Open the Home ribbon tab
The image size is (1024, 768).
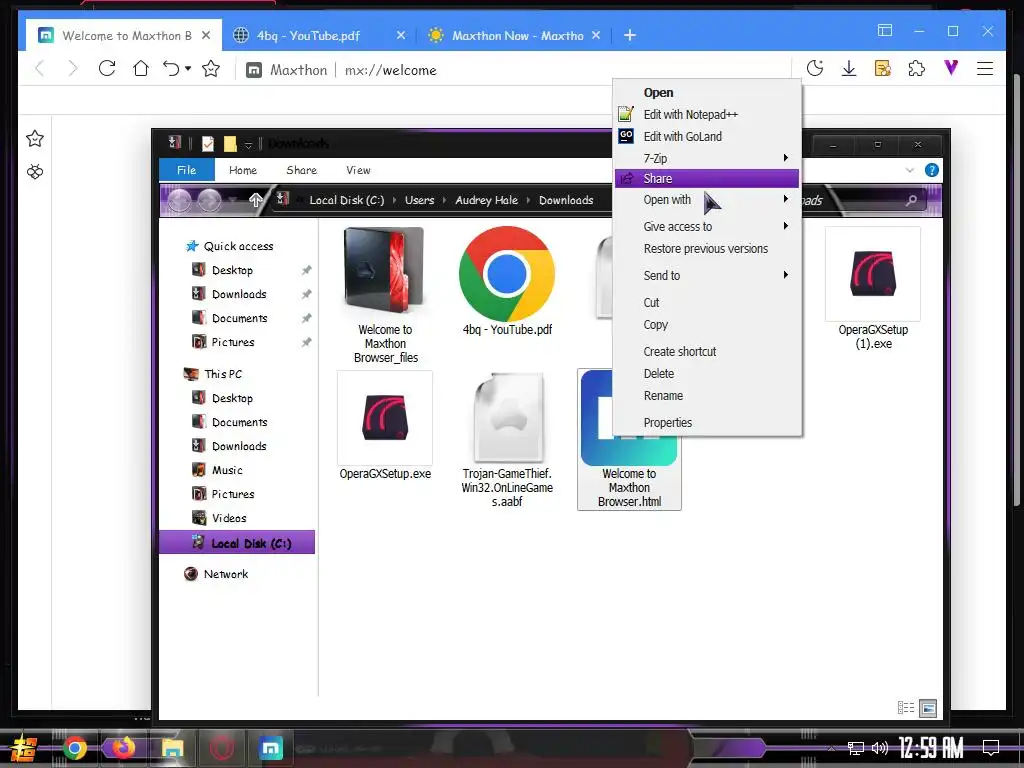coord(243,170)
